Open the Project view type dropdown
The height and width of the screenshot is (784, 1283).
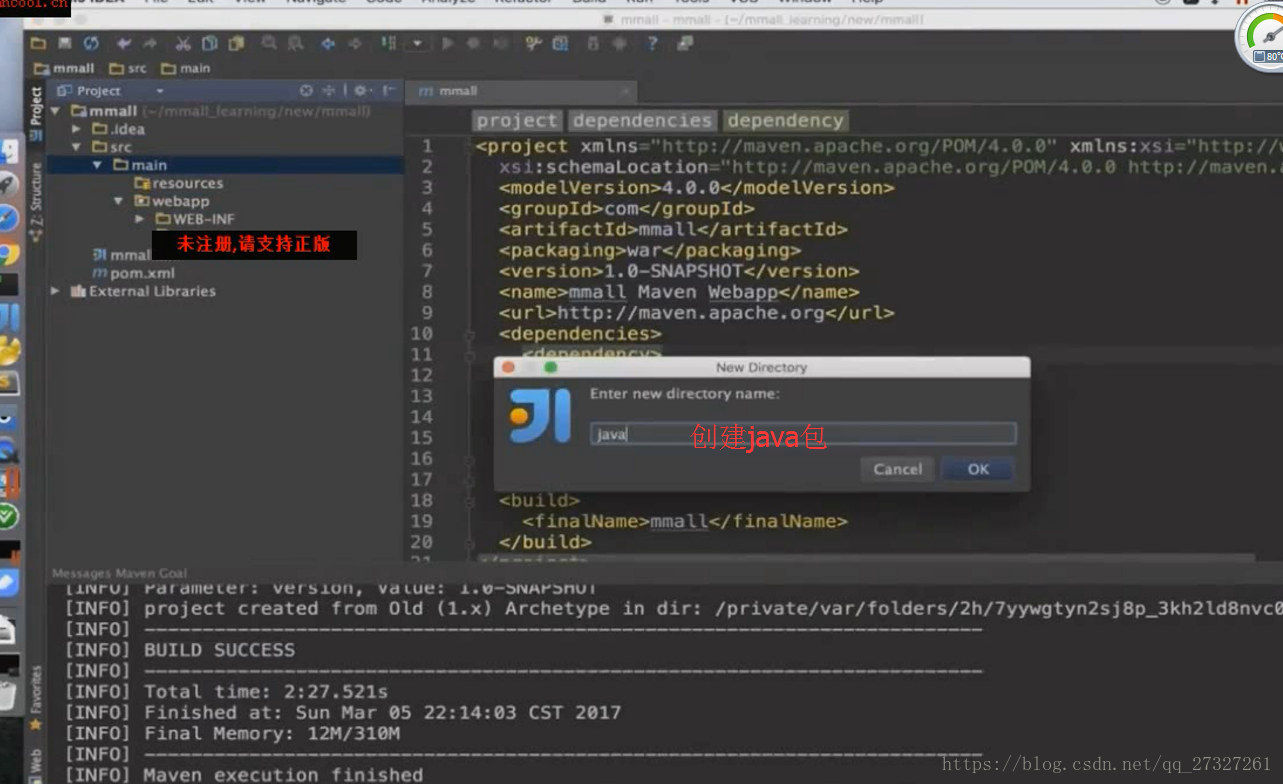pyautogui.click(x=159, y=91)
